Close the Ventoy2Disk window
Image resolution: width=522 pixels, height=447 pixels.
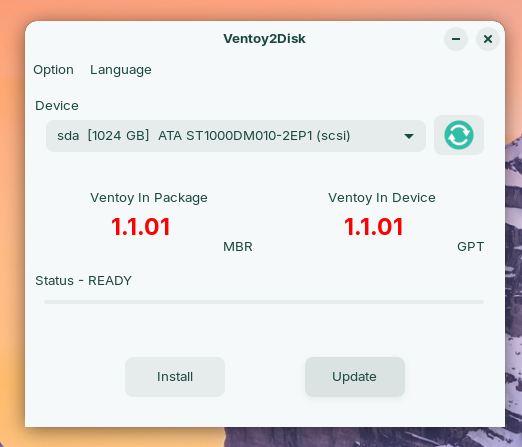tap(488, 39)
